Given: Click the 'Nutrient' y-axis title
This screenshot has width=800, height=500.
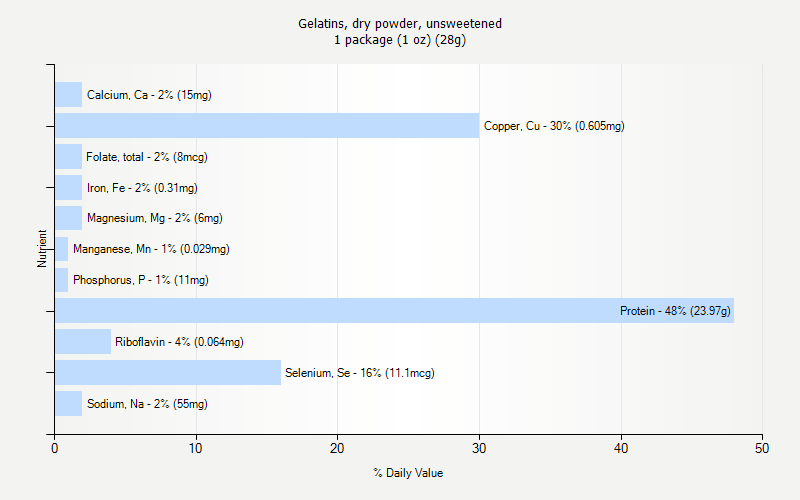Looking at the screenshot, I should tap(43, 249).
